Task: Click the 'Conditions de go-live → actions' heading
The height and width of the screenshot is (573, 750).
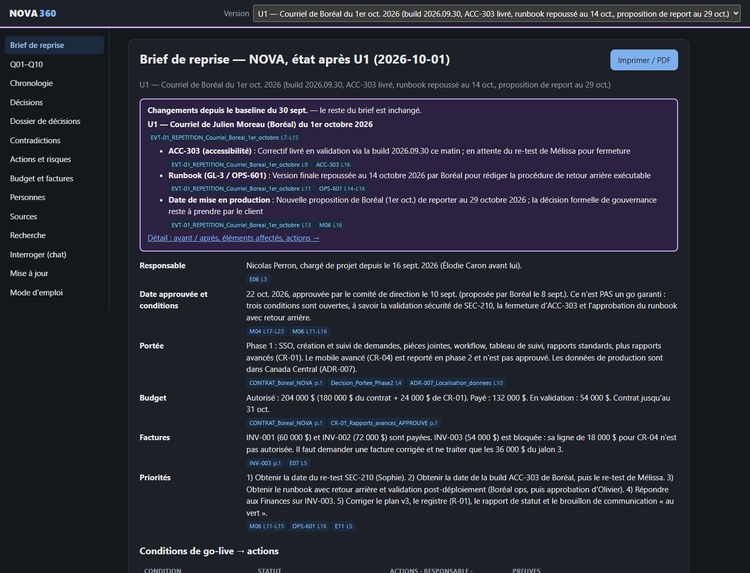Action: click(x=209, y=551)
